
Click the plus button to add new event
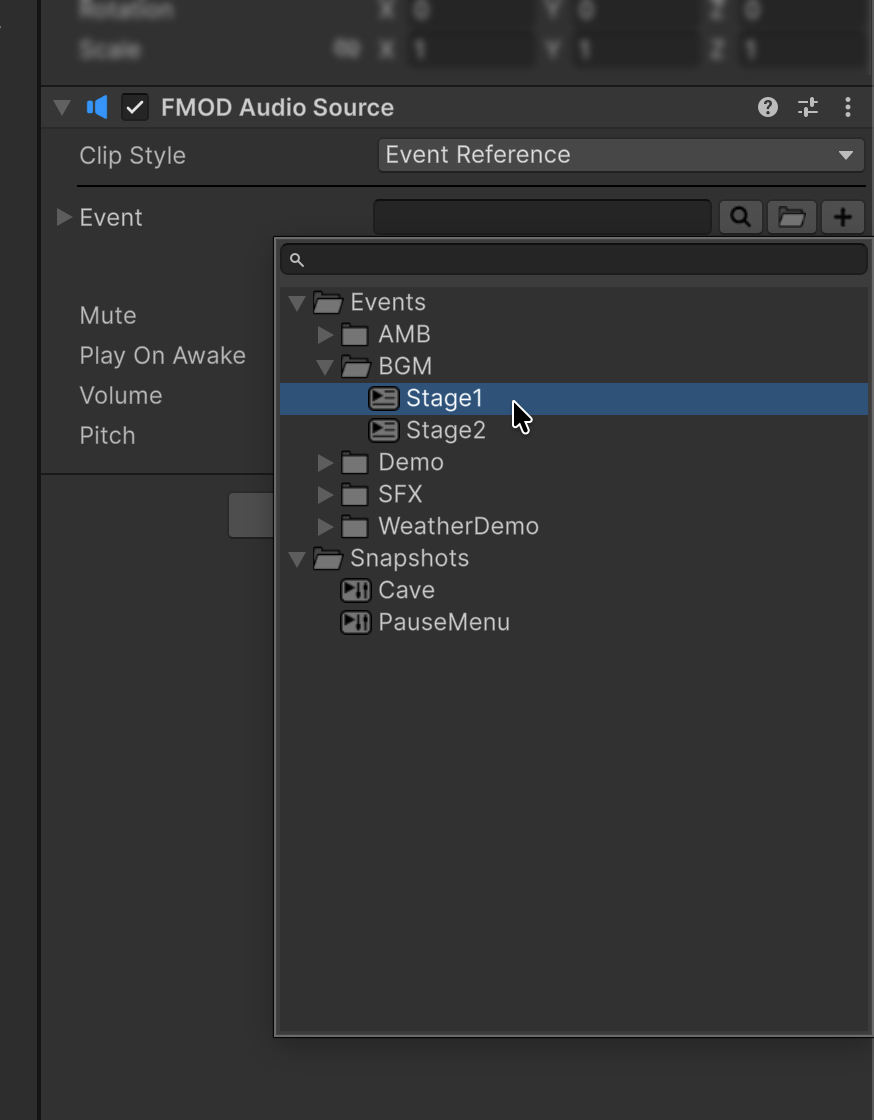coord(843,216)
